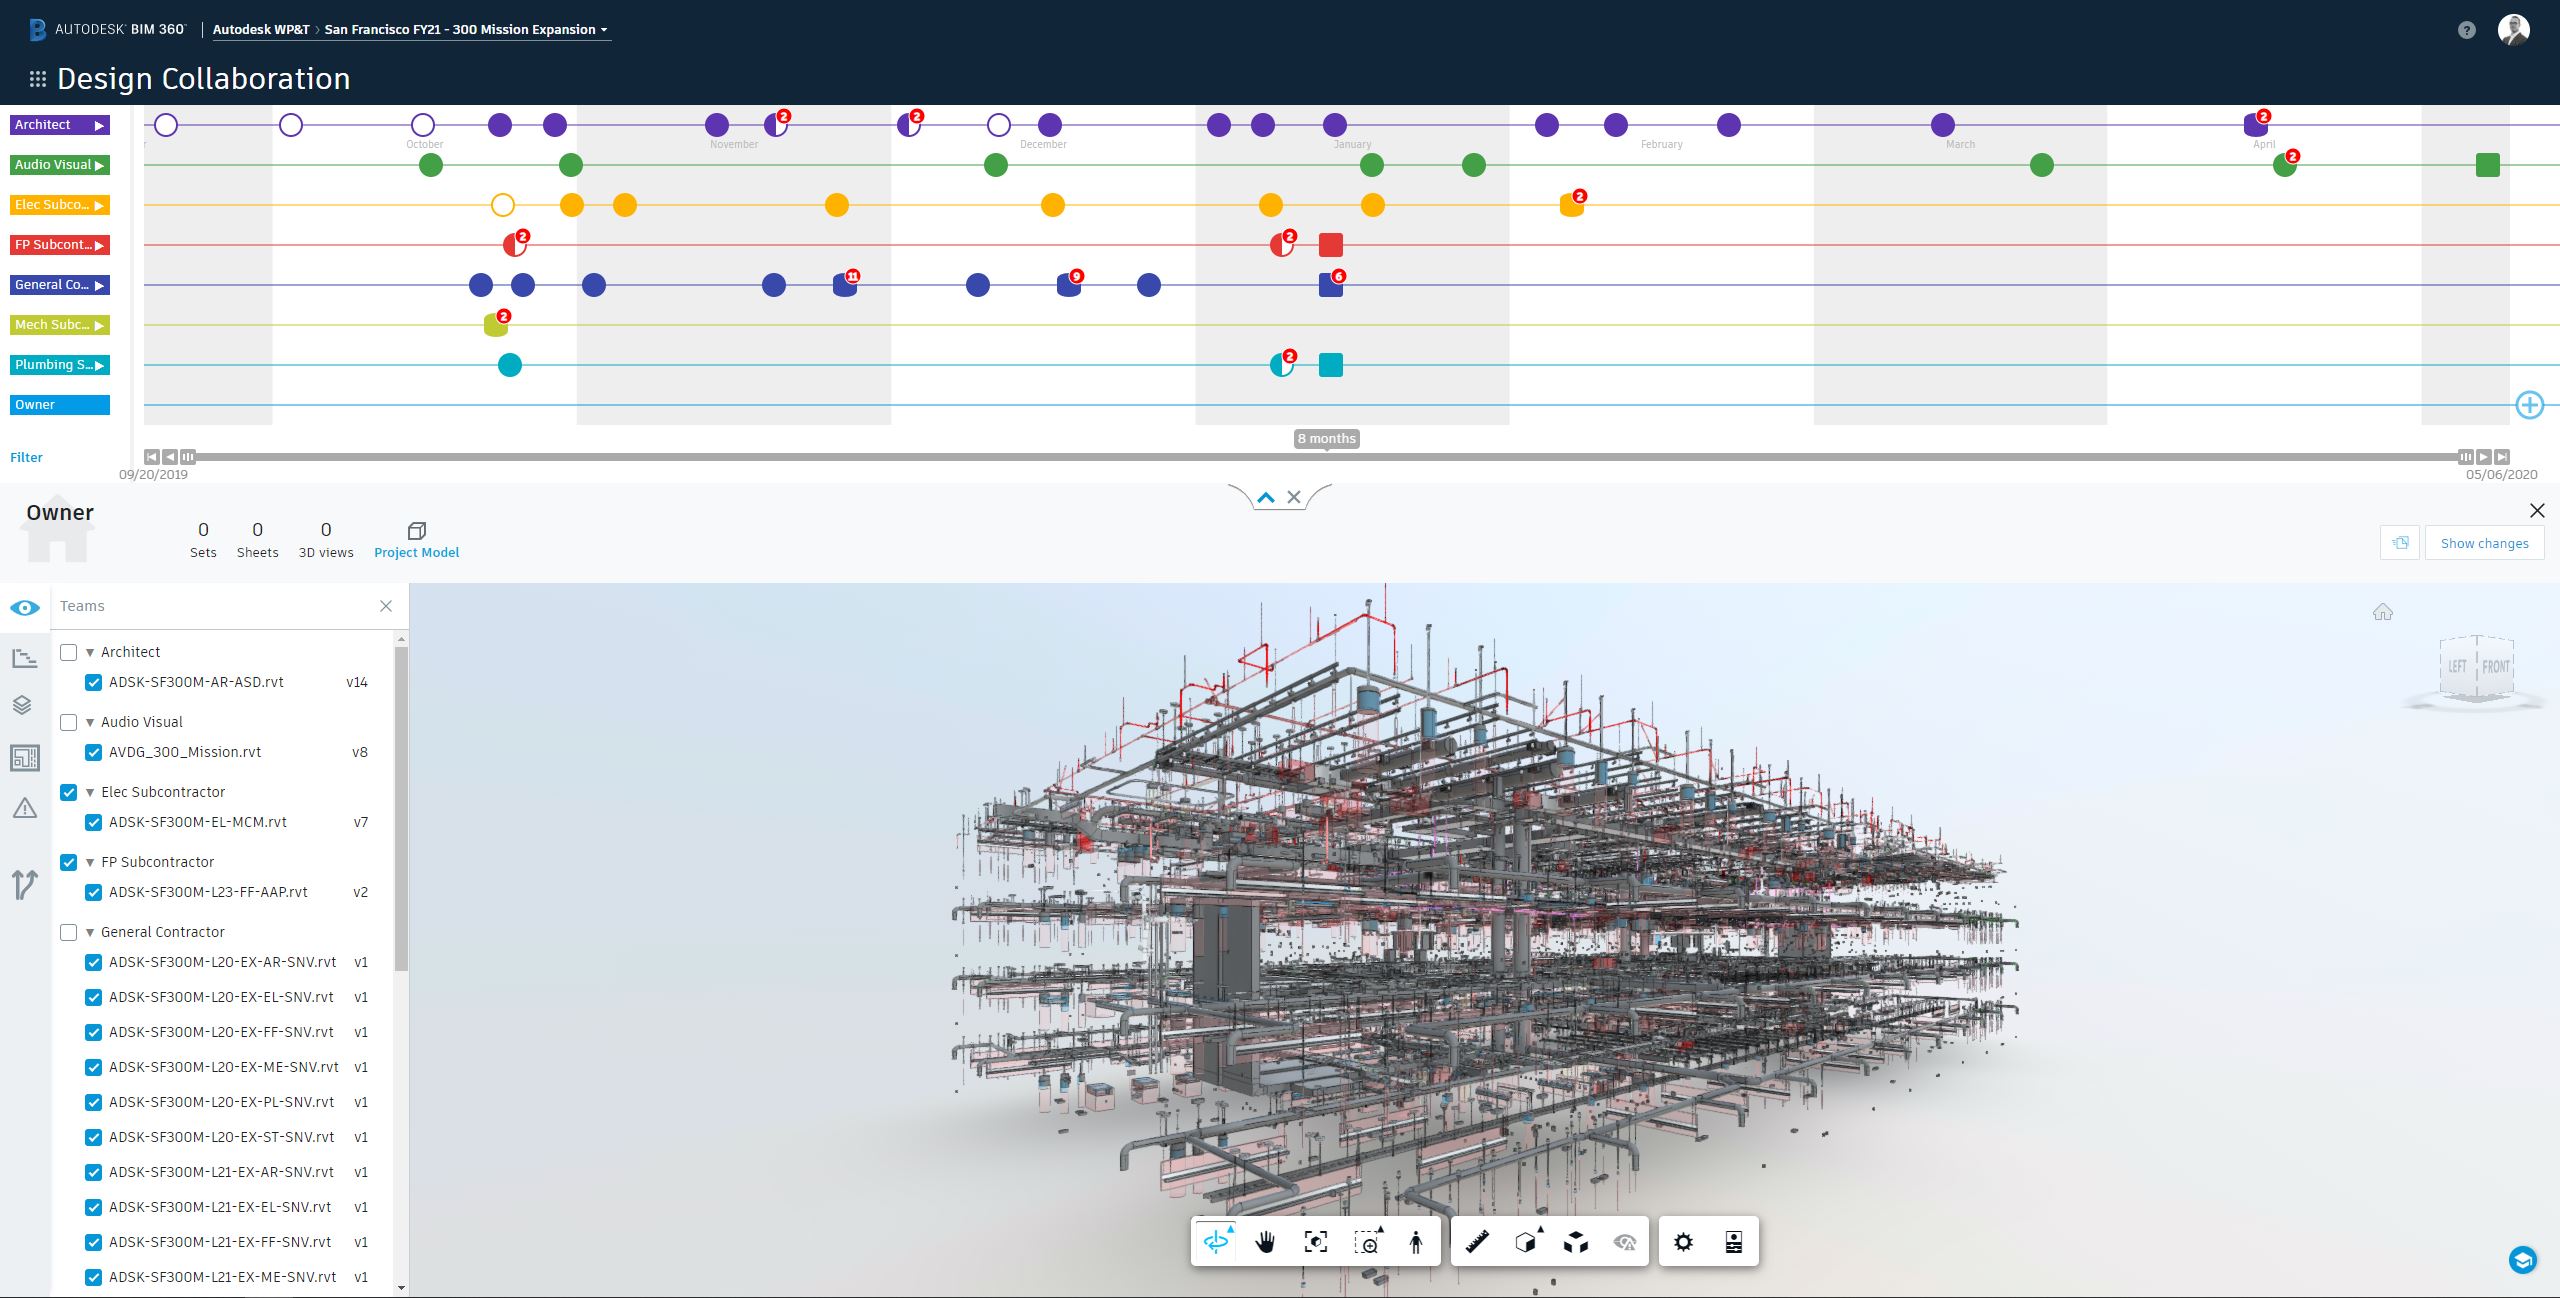Click the branching arrows icon in sidebar
This screenshot has width=2560, height=1298.
pyautogui.click(x=25, y=884)
